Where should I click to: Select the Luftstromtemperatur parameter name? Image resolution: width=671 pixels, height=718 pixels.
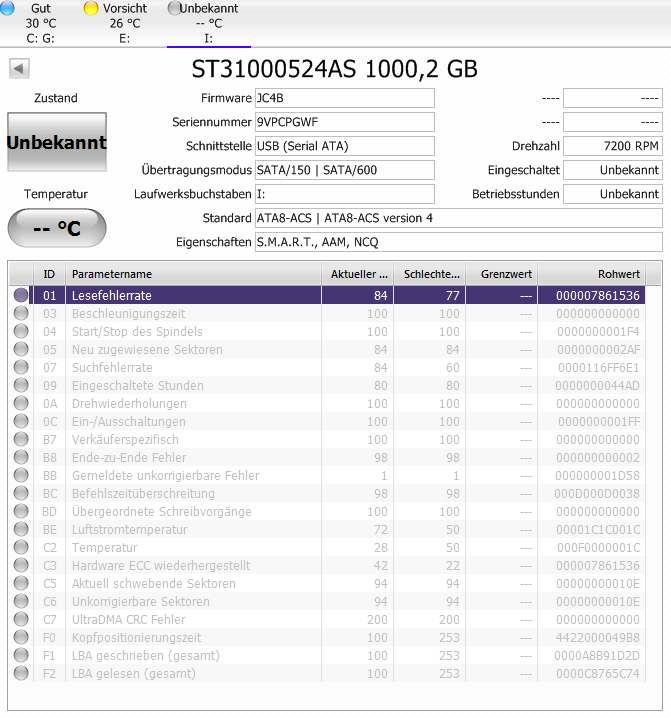[x=130, y=529]
